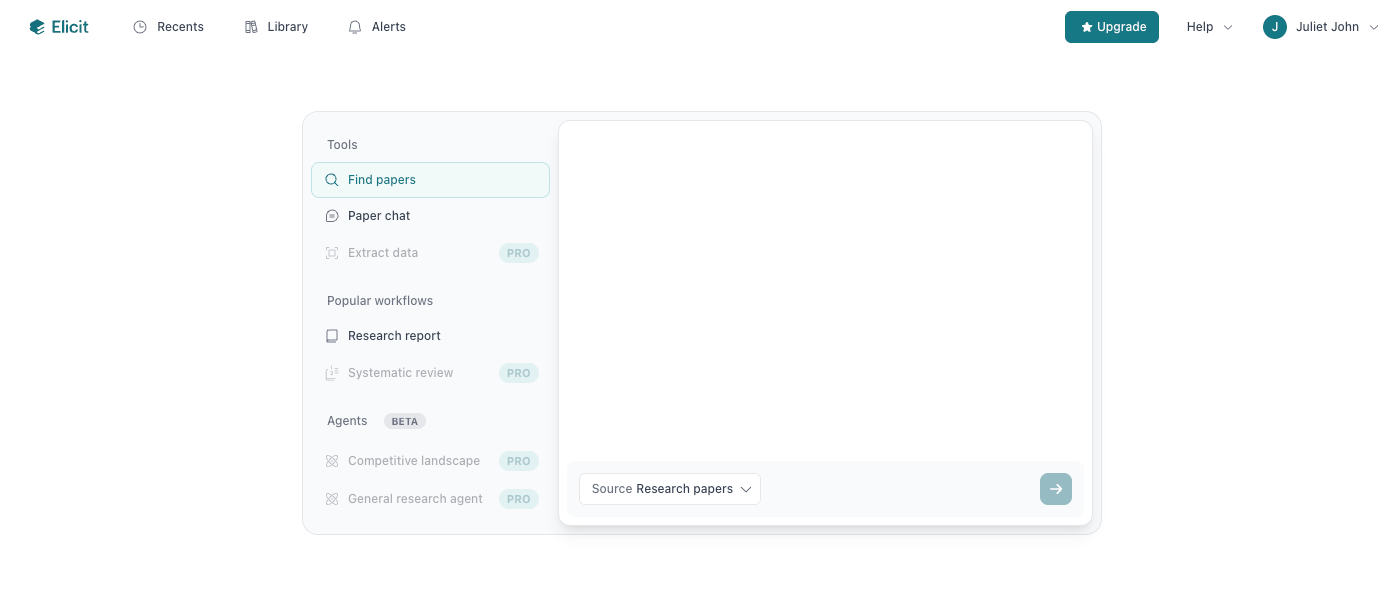The width and height of the screenshot is (1399, 590).
Task: Click the Competitive landscape agent icon
Action: click(331, 460)
